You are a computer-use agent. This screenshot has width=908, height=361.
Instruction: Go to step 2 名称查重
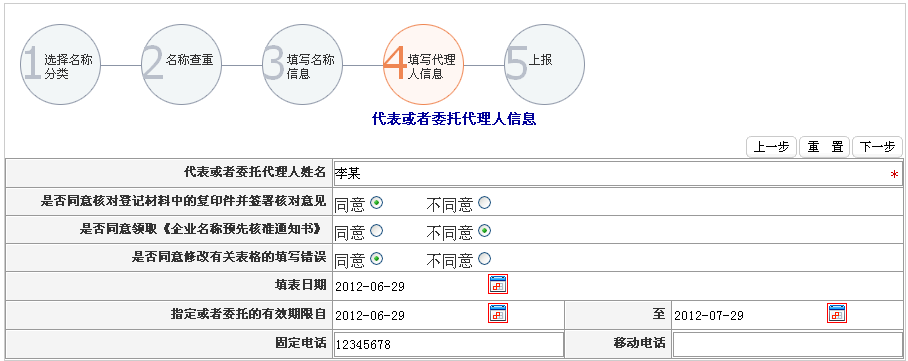[x=181, y=64]
